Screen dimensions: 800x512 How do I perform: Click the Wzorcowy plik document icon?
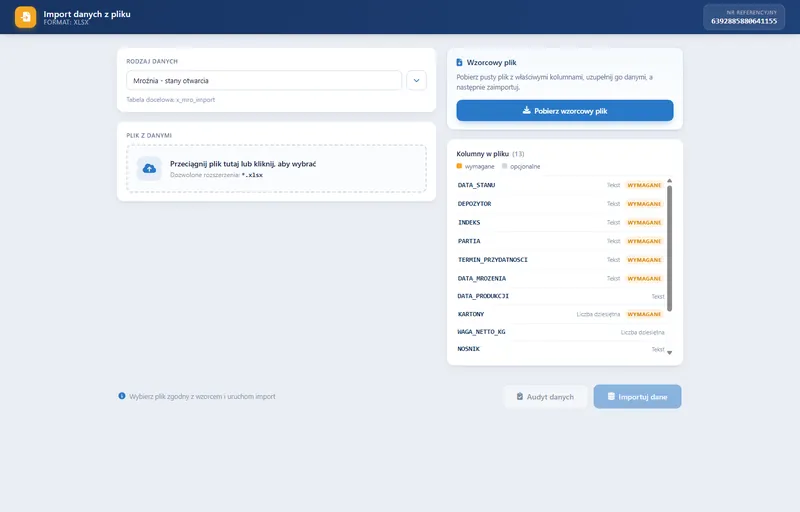pos(459,62)
